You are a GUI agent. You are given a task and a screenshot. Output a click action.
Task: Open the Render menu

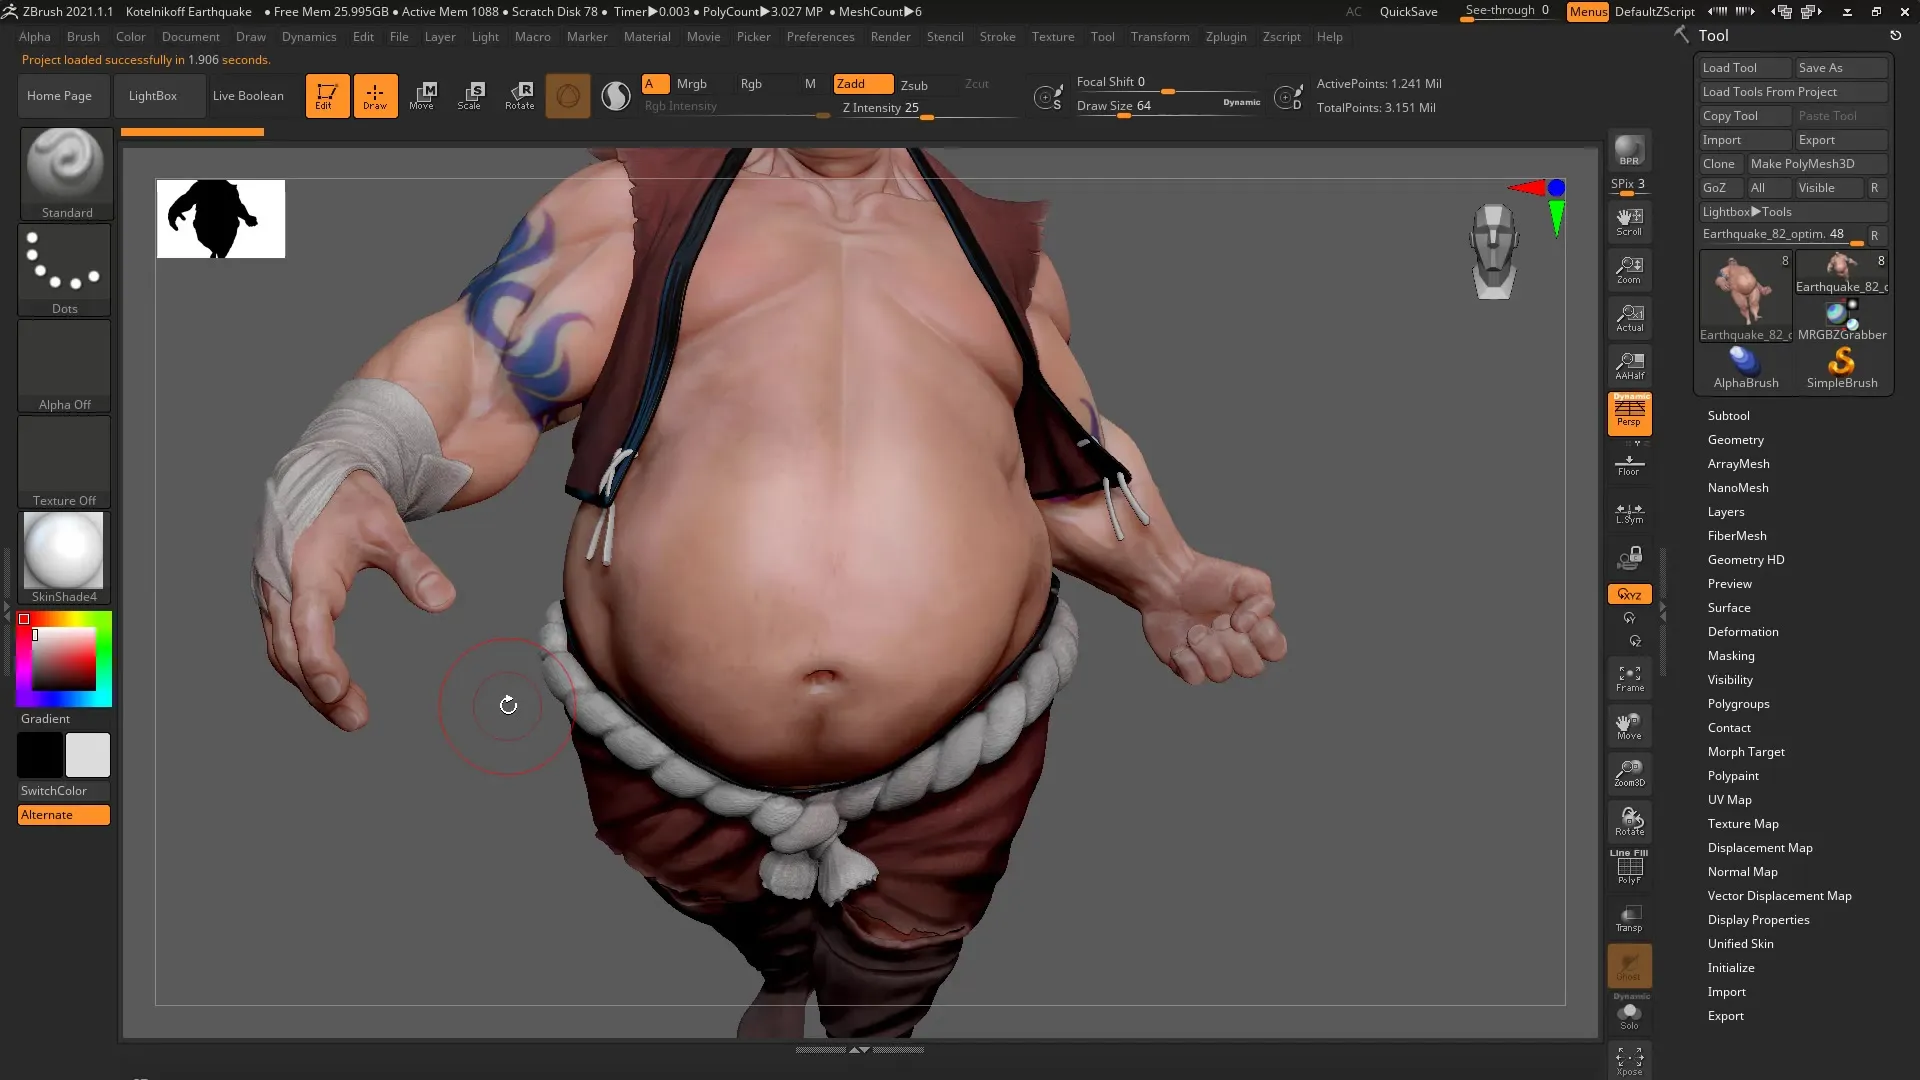[890, 37]
